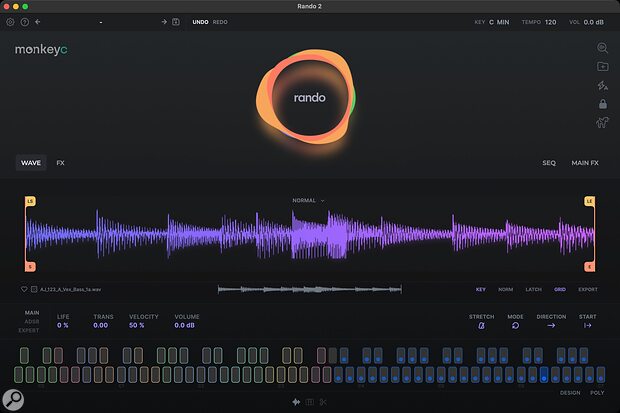Click the add folder icon
Image resolution: width=620 pixels, height=413 pixels.
coord(602,66)
